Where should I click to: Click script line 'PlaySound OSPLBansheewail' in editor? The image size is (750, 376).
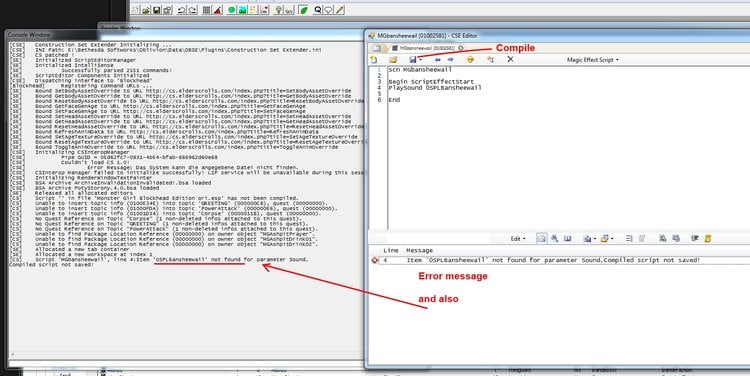tap(435, 88)
